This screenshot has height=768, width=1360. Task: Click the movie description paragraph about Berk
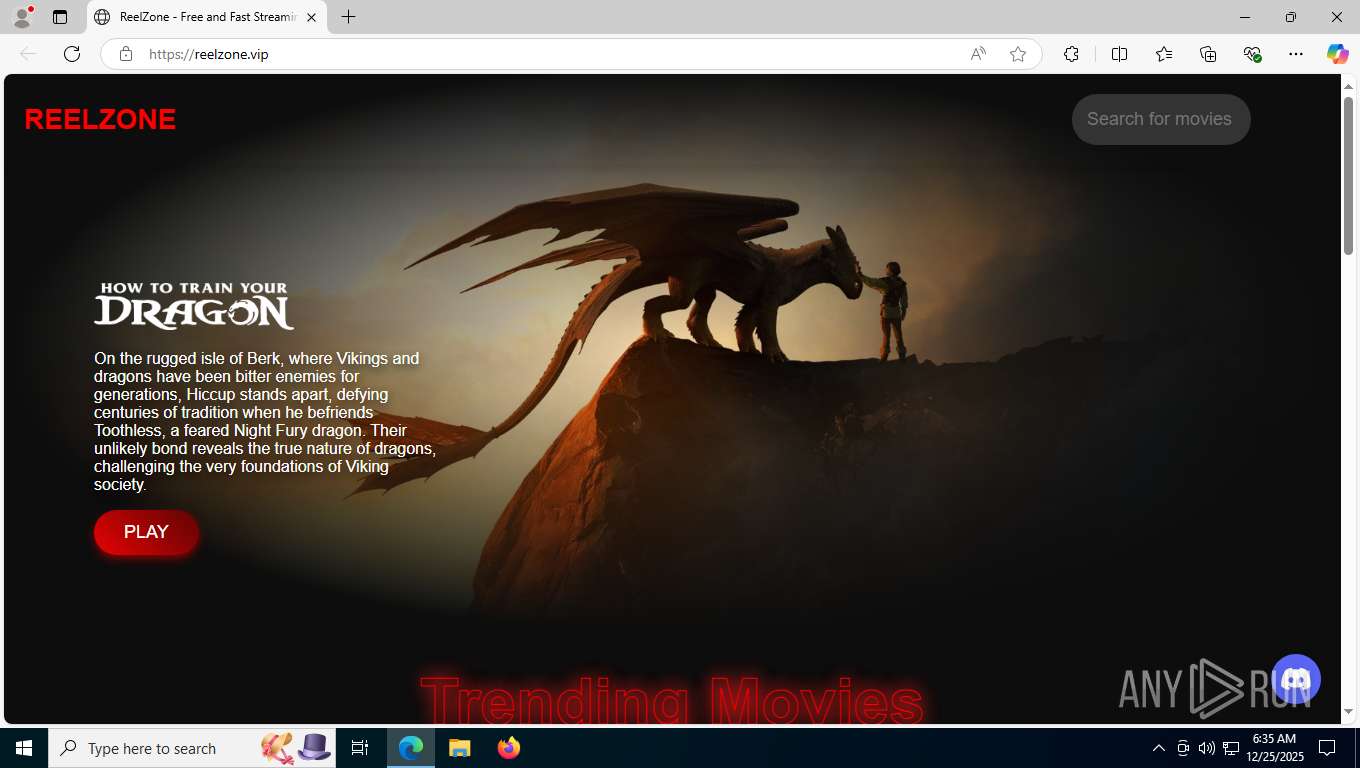click(x=265, y=421)
